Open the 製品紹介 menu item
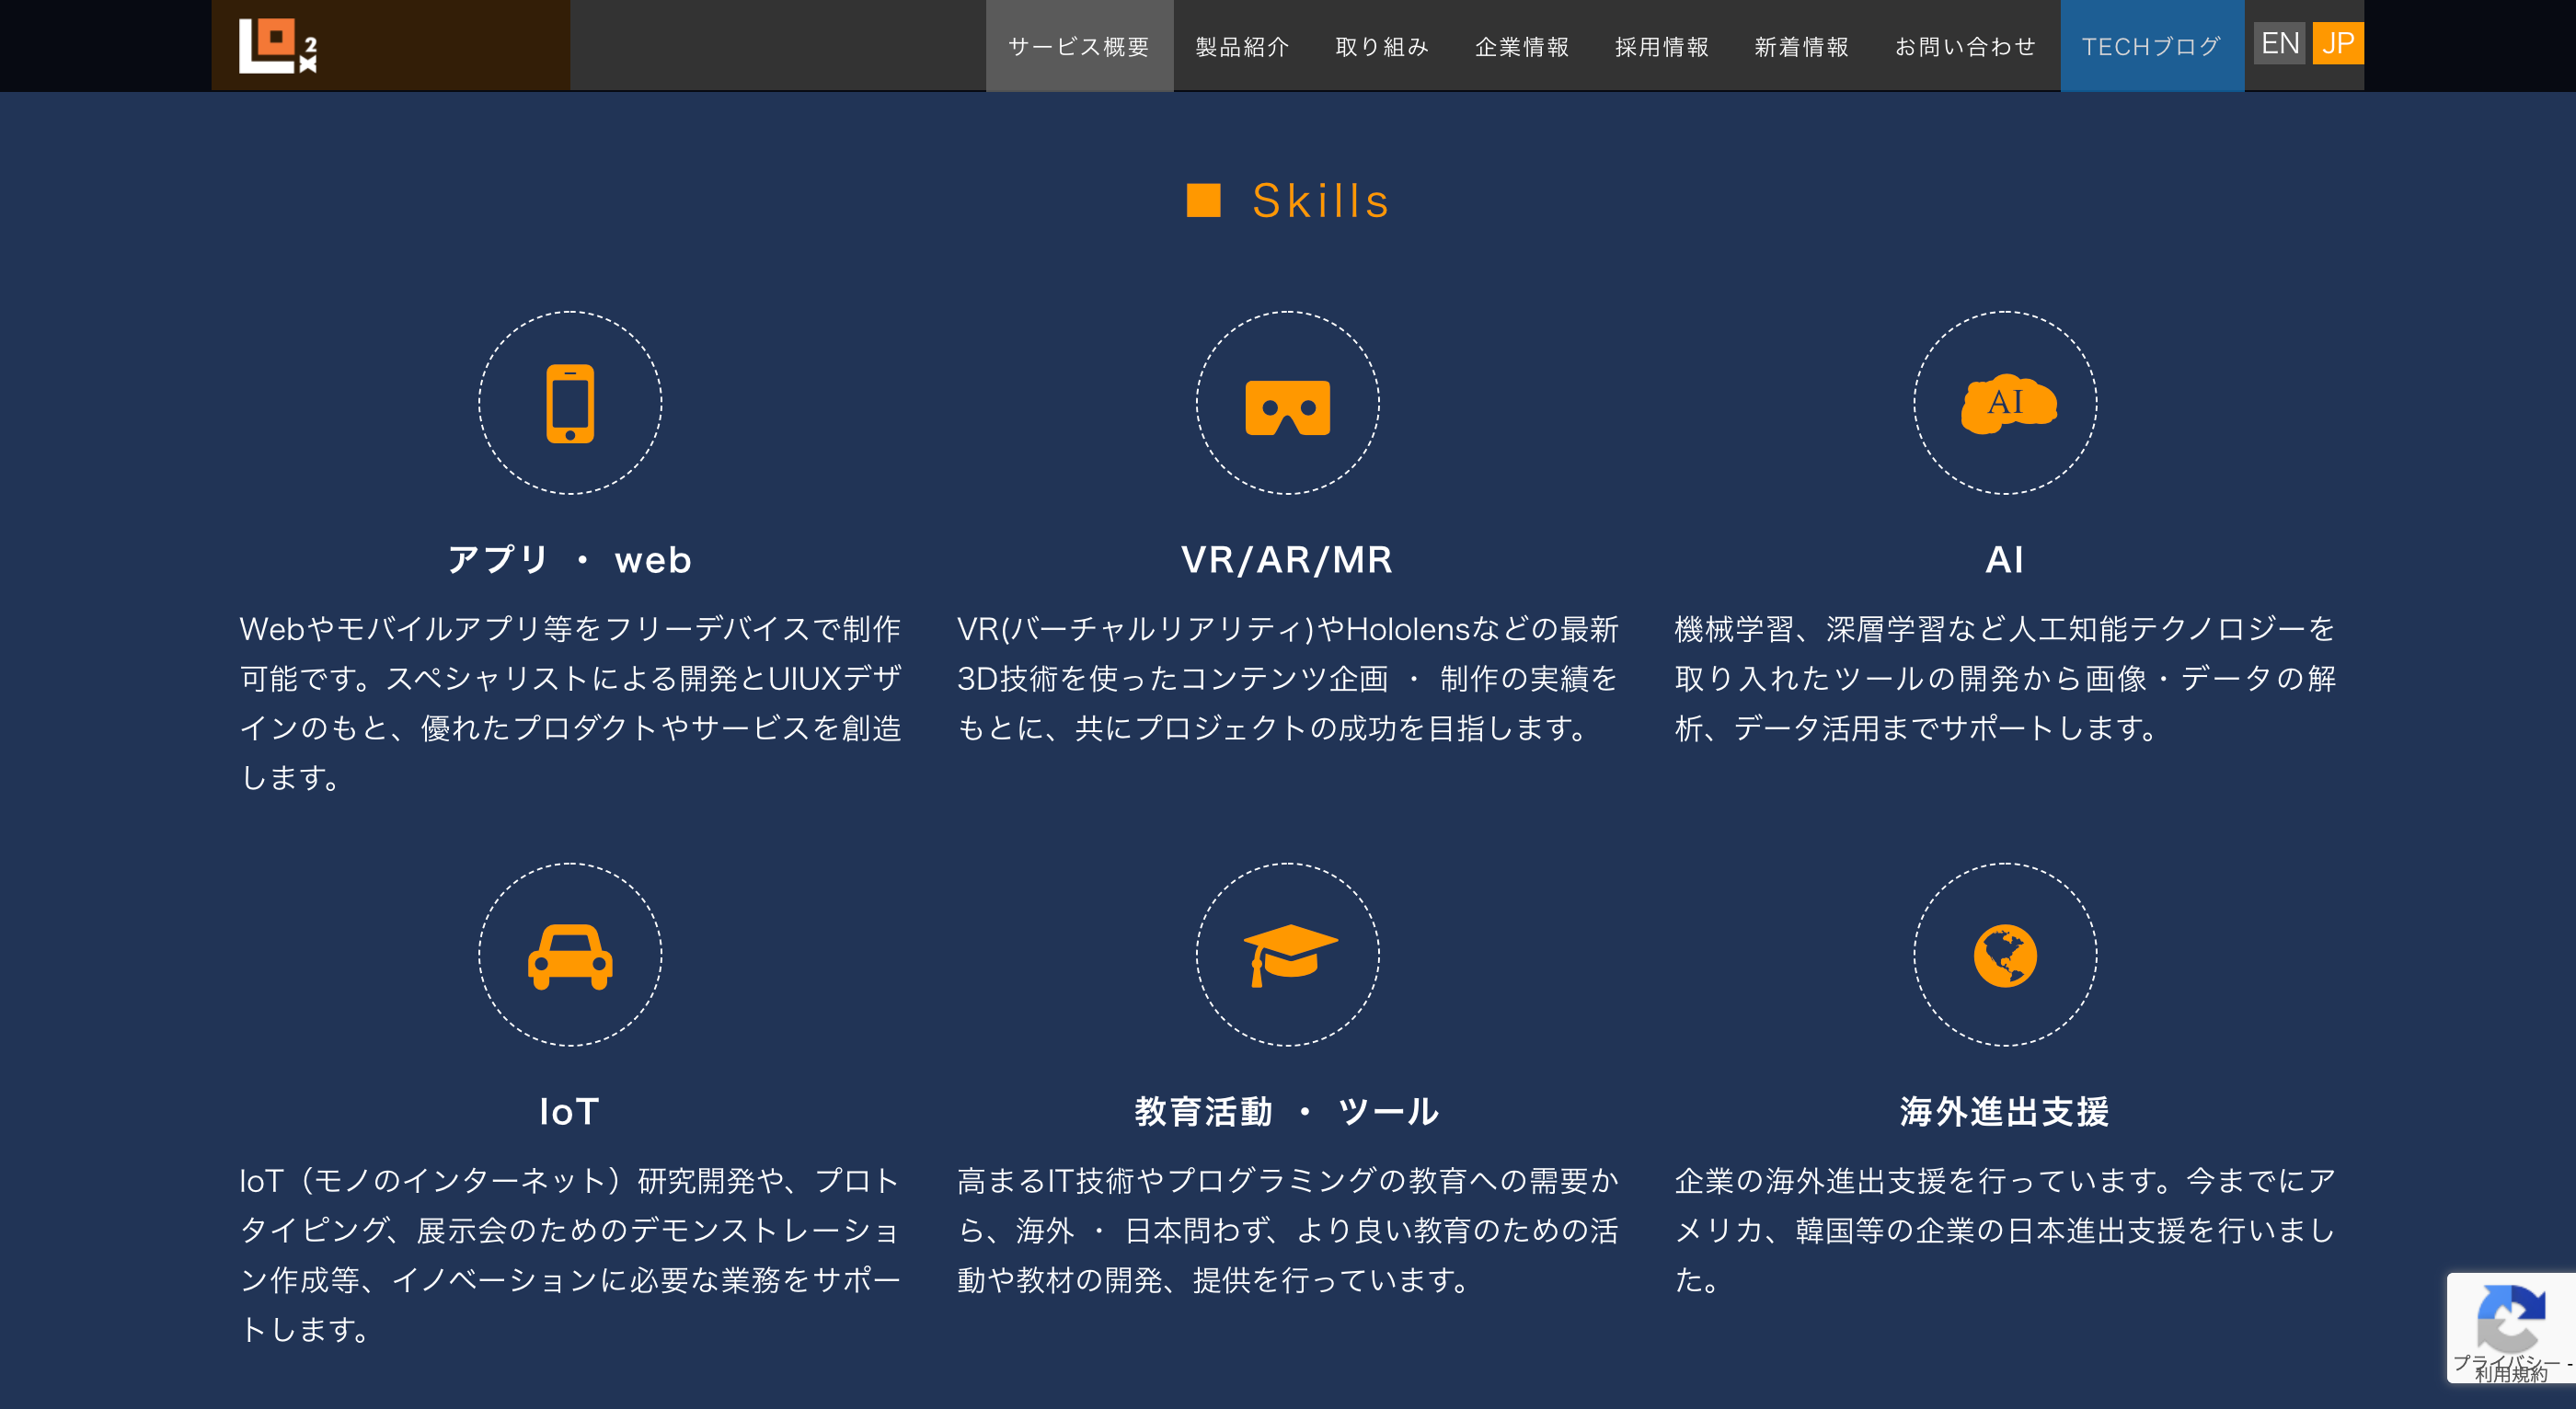The height and width of the screenshot is (1409, 2576). (x=1242, y=47)
